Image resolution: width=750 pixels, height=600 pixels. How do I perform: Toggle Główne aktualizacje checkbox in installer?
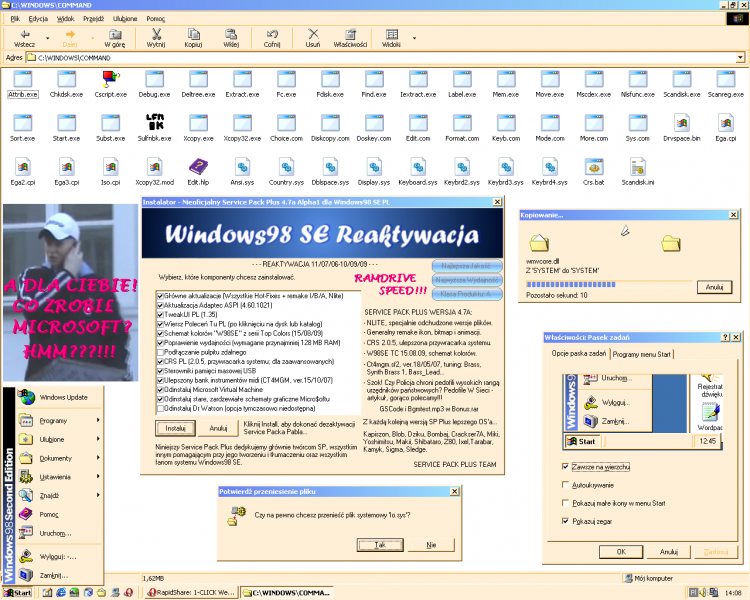[160, 296]
